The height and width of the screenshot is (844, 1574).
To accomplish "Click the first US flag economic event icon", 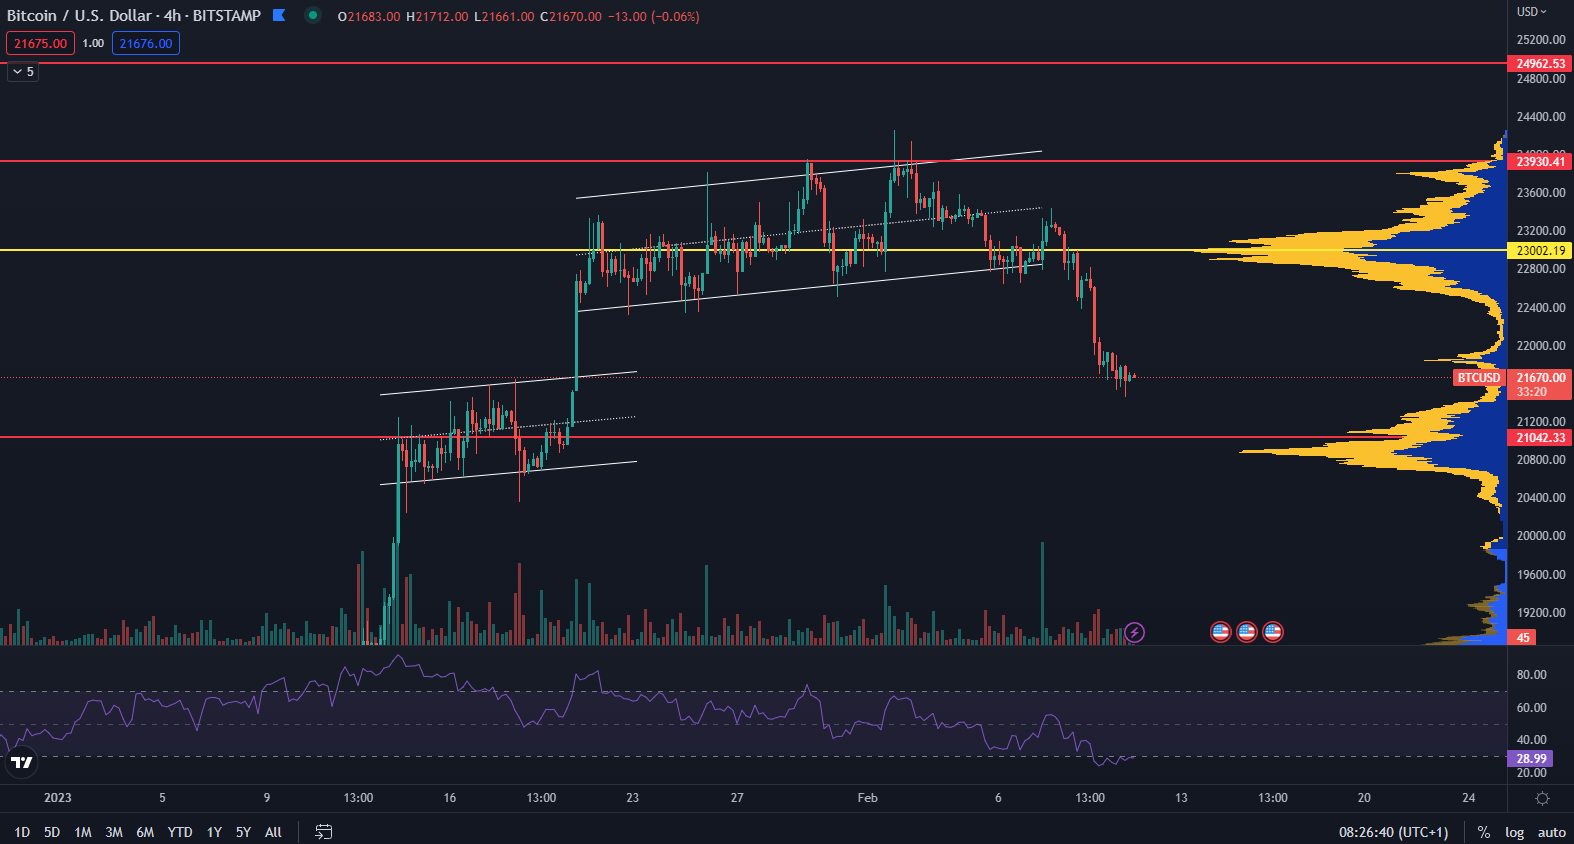I will [1220, 632].
